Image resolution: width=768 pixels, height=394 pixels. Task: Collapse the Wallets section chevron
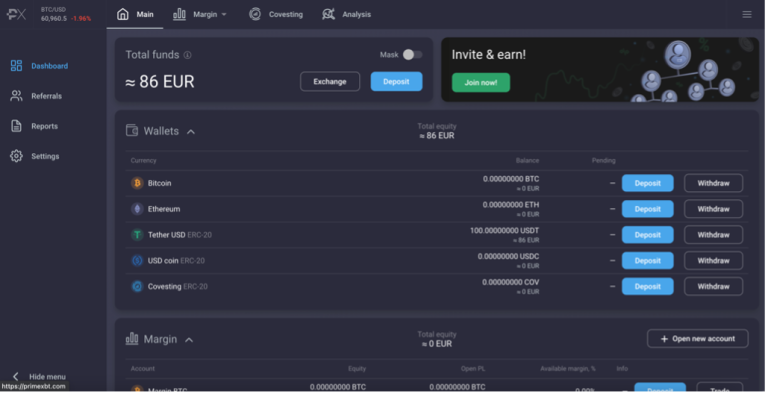(x=192, y=132)
